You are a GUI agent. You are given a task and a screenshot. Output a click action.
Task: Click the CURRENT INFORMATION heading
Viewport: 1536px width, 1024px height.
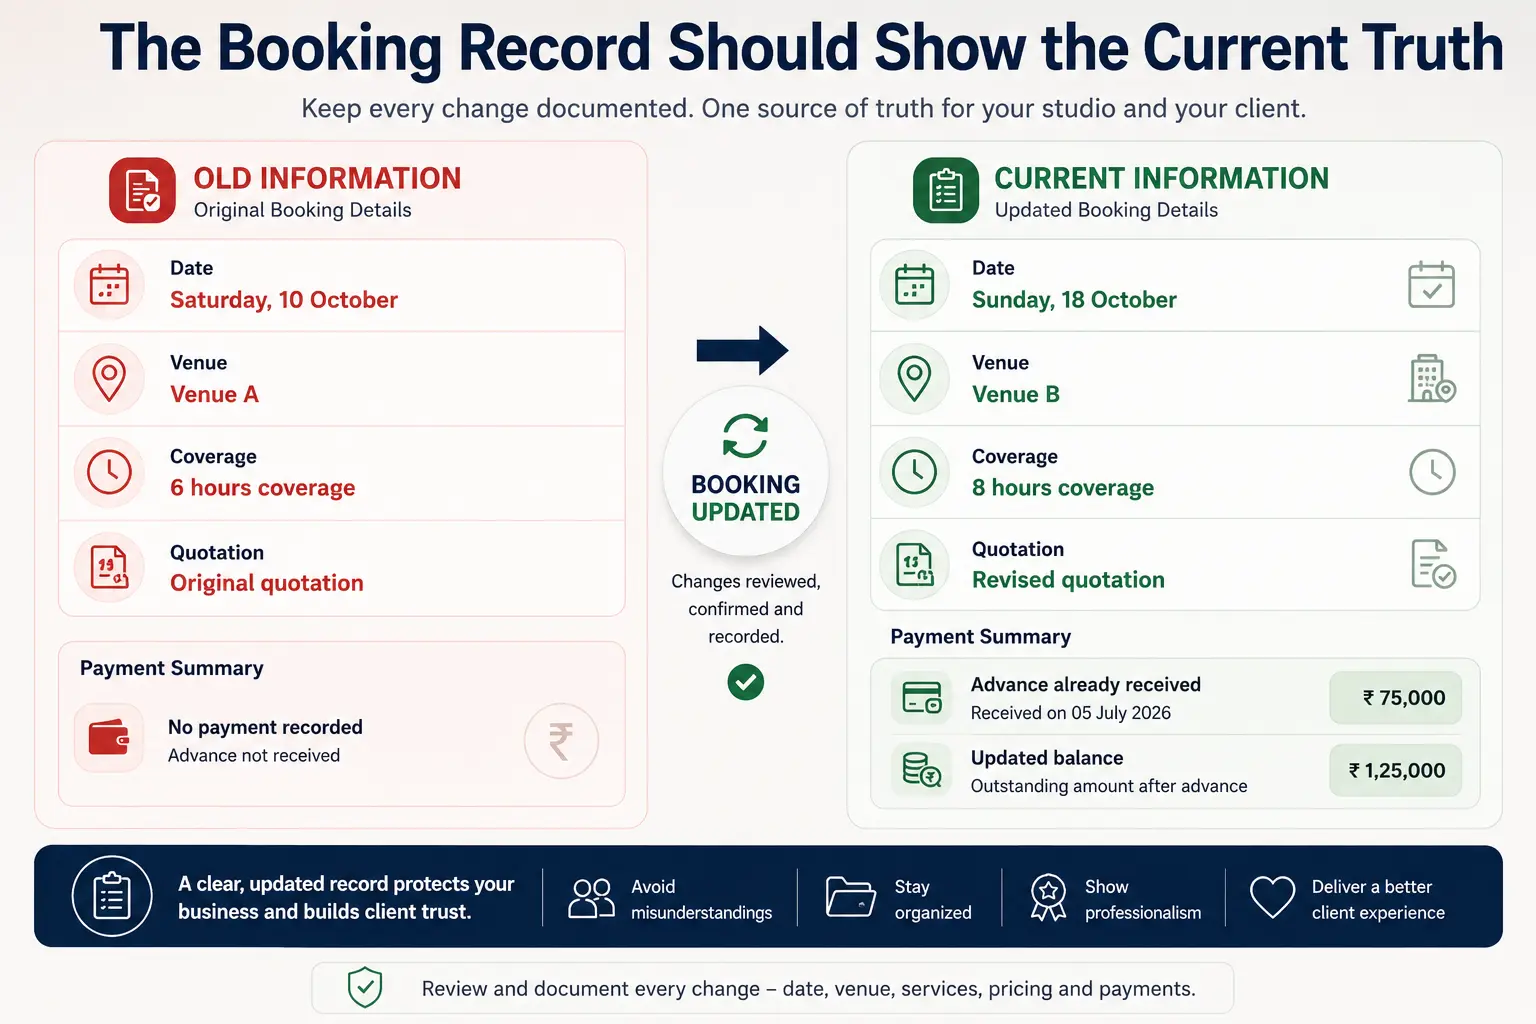(x=1162, y=179)
